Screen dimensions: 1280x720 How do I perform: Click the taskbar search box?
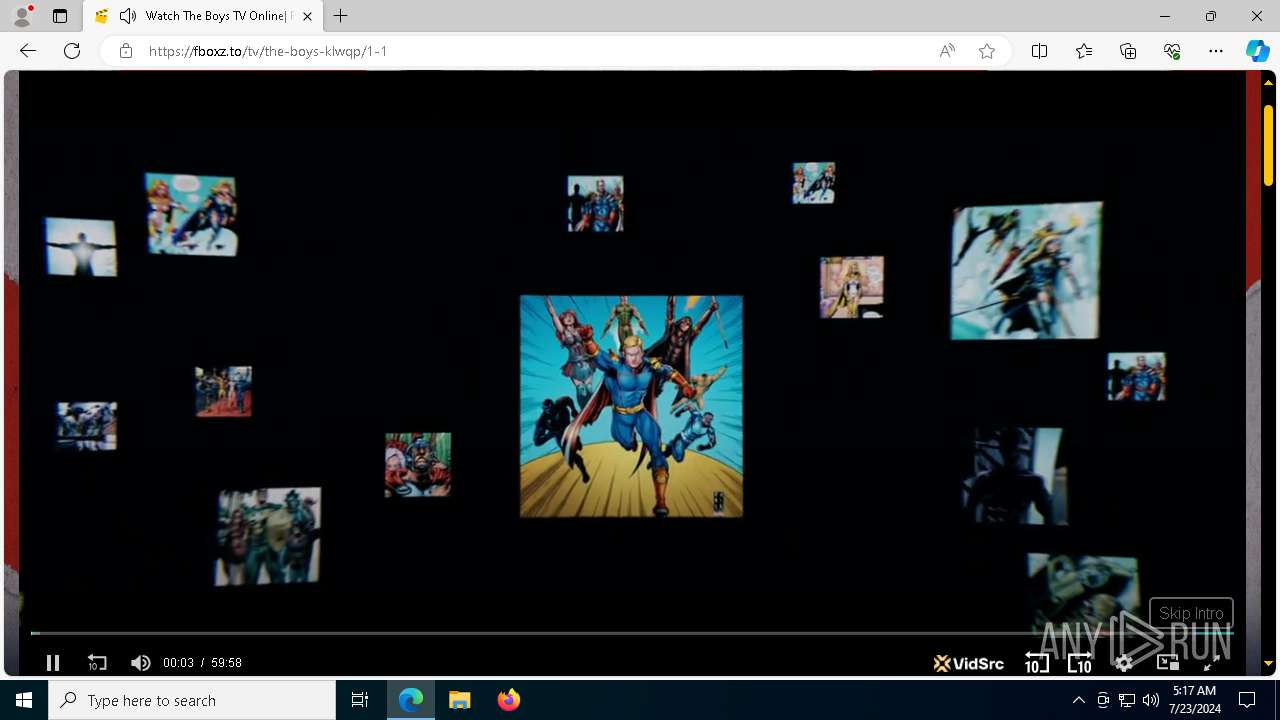pyautogui.click(x=192, y=700)
